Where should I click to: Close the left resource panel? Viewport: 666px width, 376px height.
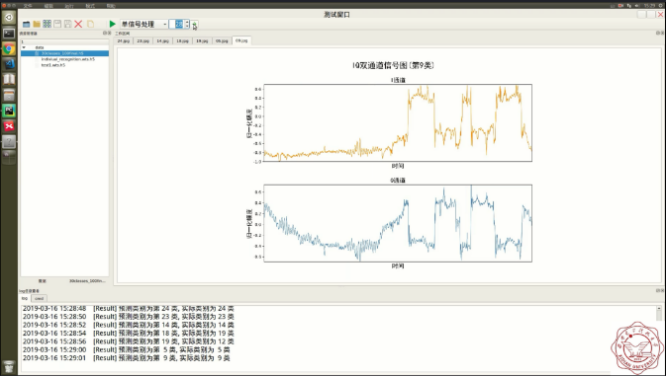tap(109, 33)
